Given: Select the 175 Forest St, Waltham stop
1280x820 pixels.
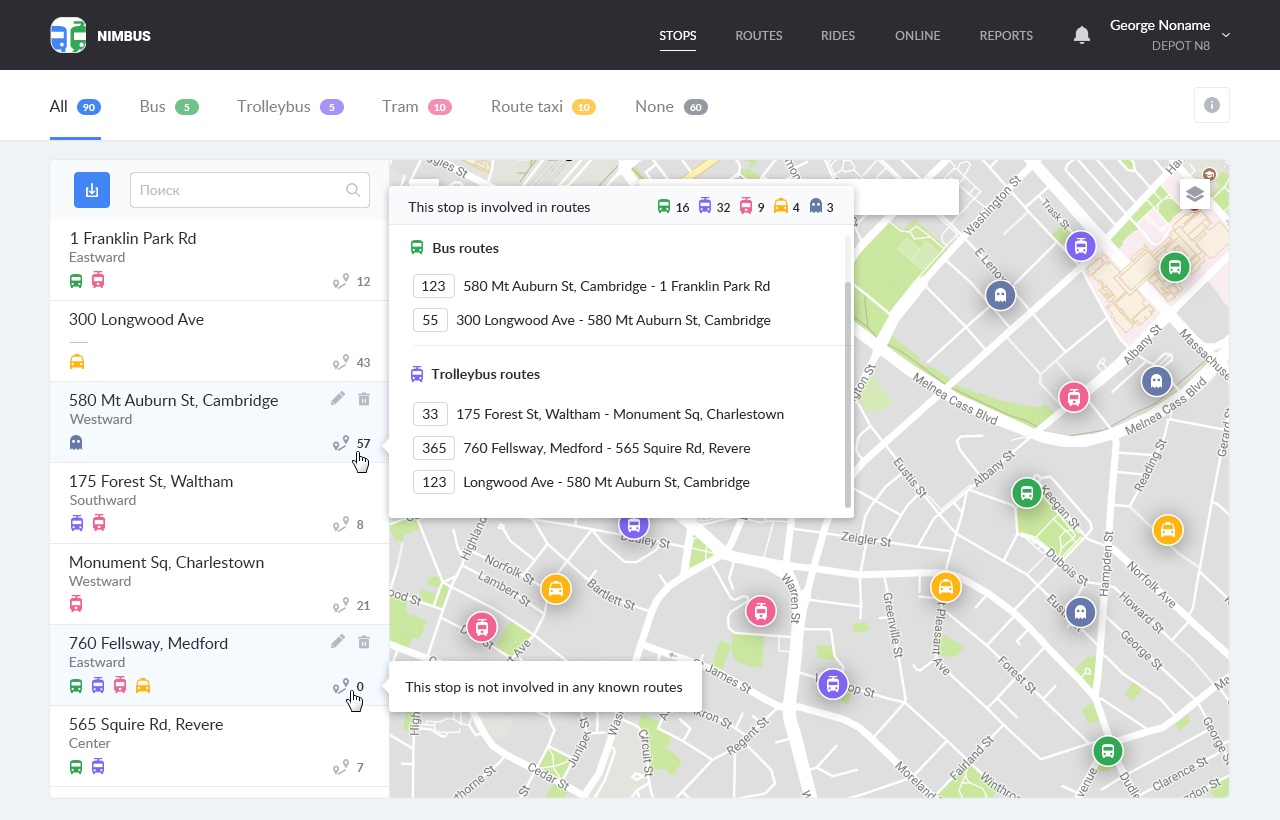Looking at the screenshot, I should [x=151, y=482].
